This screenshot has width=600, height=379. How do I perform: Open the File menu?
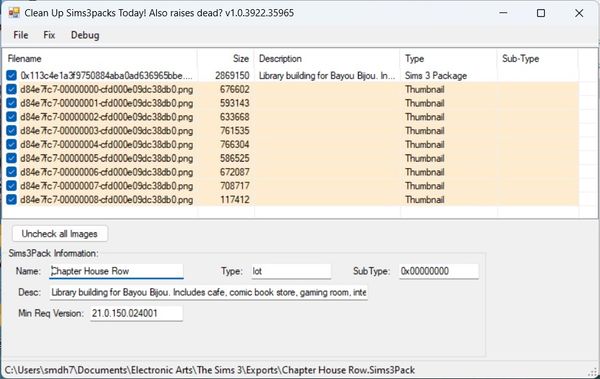click(x=21, y=35)
